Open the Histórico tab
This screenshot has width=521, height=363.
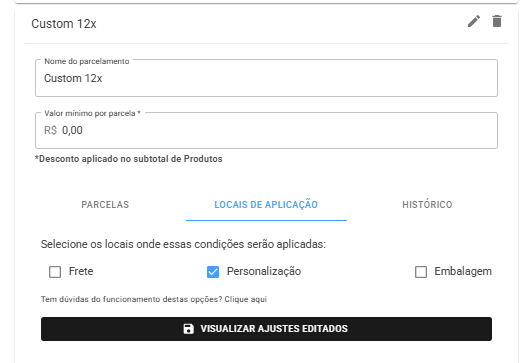427,205
